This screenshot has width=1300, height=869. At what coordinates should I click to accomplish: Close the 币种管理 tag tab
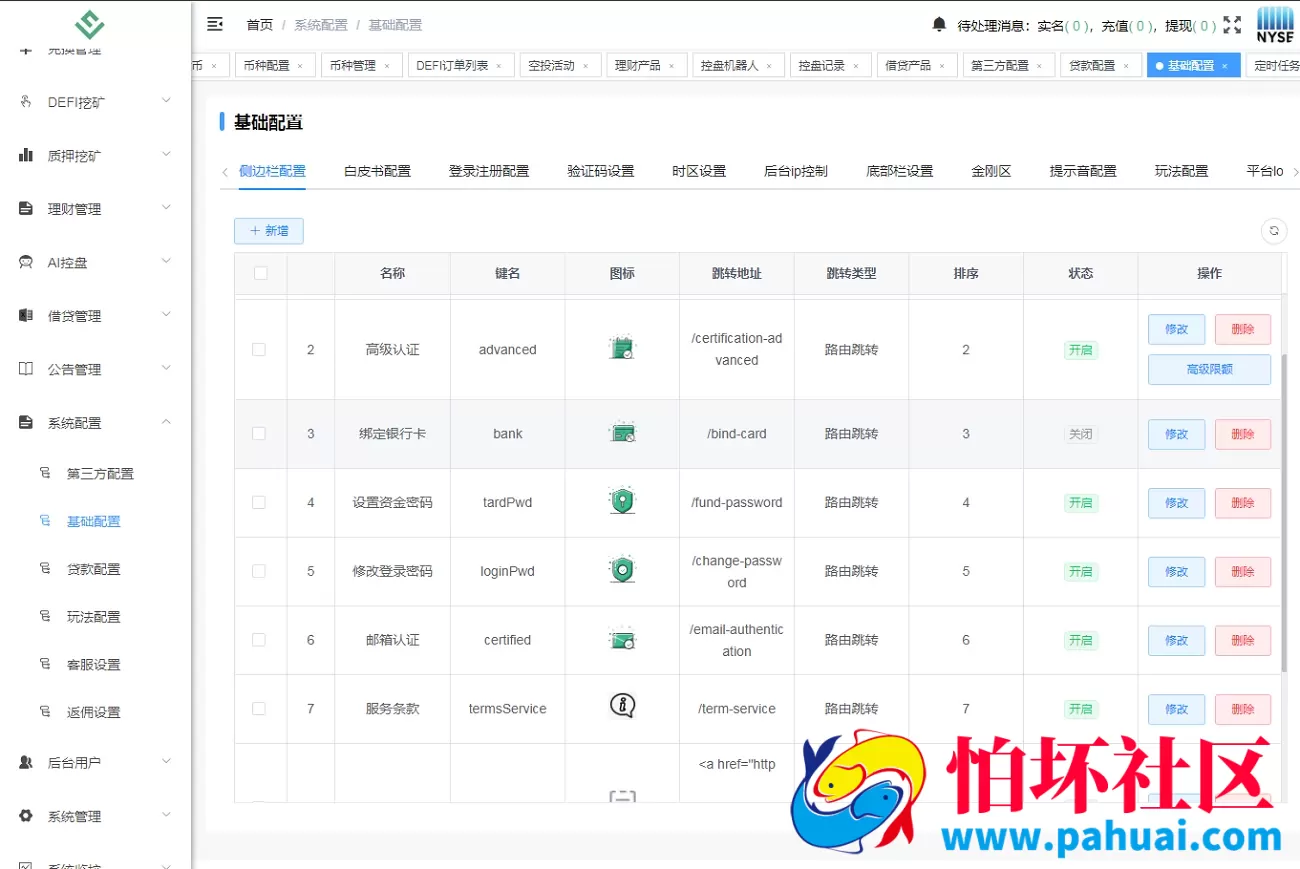click(386, 66)
